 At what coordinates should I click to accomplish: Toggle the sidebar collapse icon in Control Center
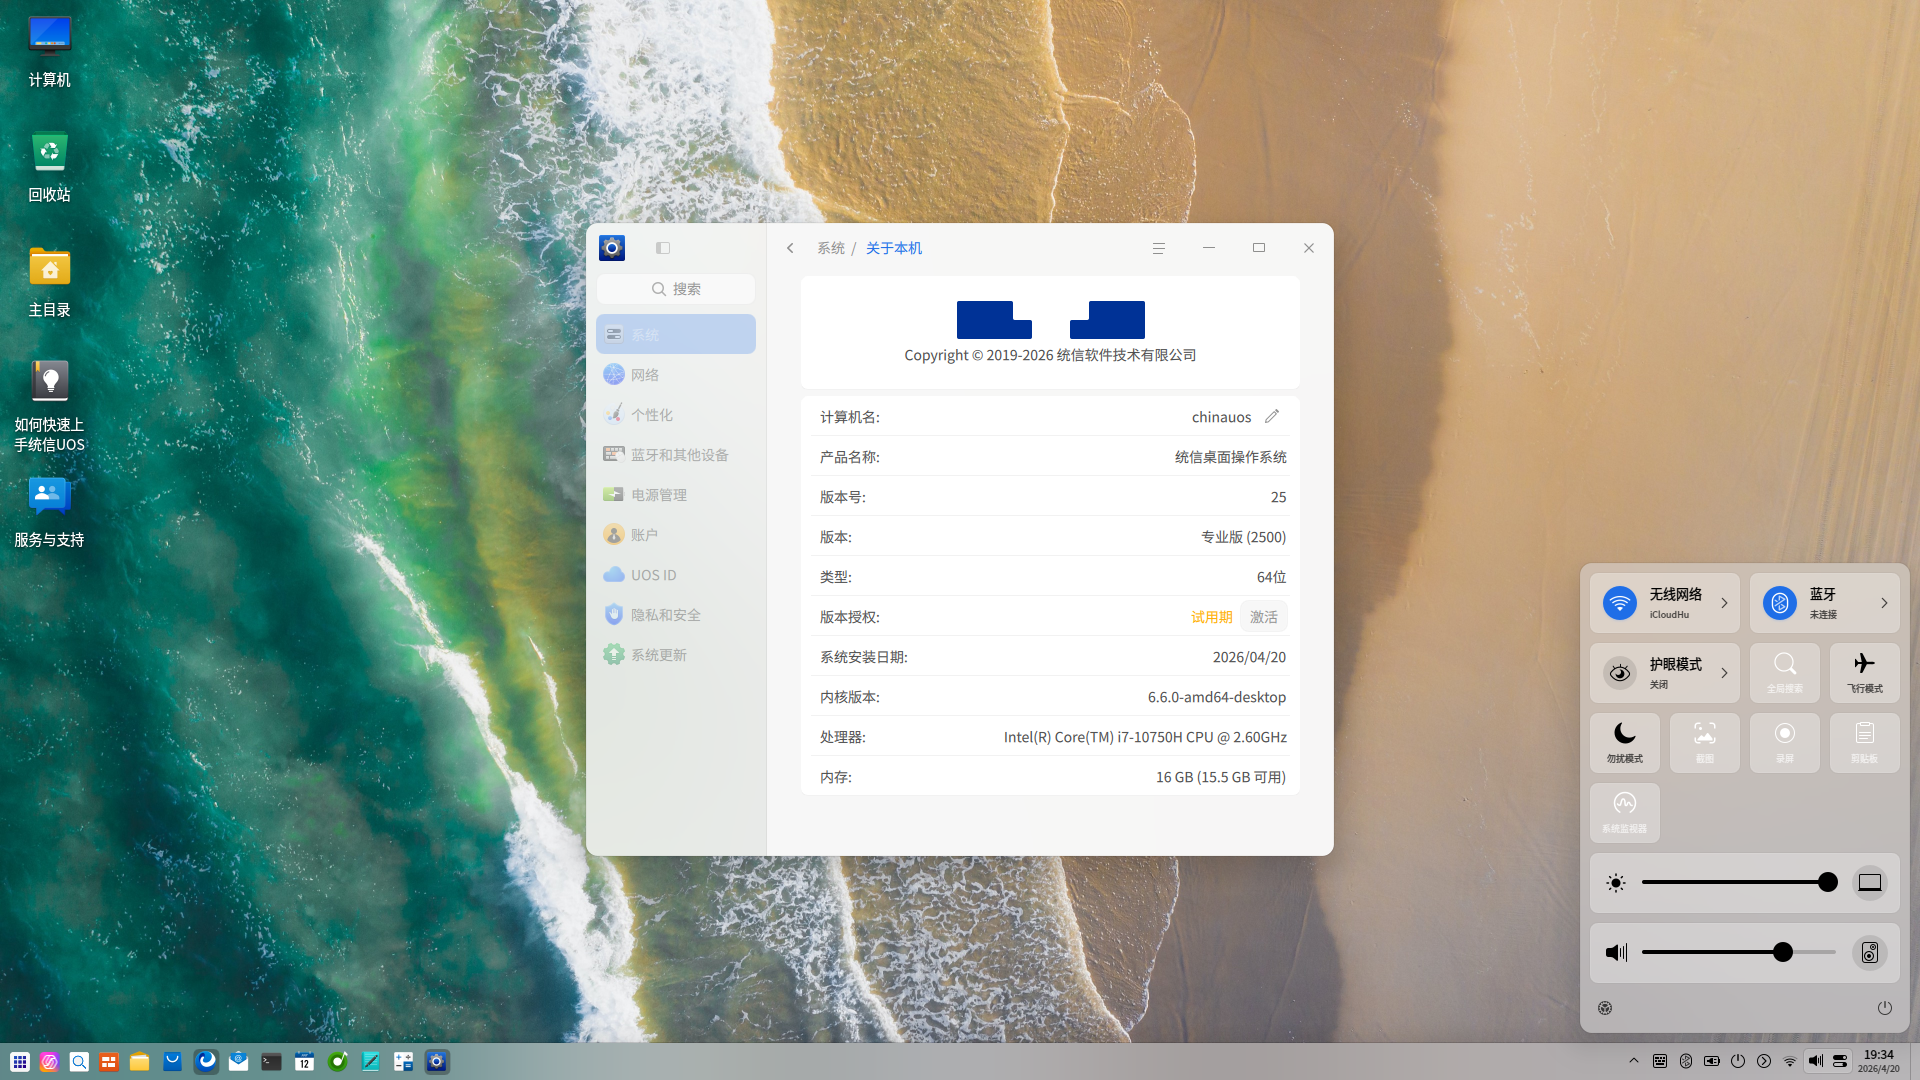(663, 248)
